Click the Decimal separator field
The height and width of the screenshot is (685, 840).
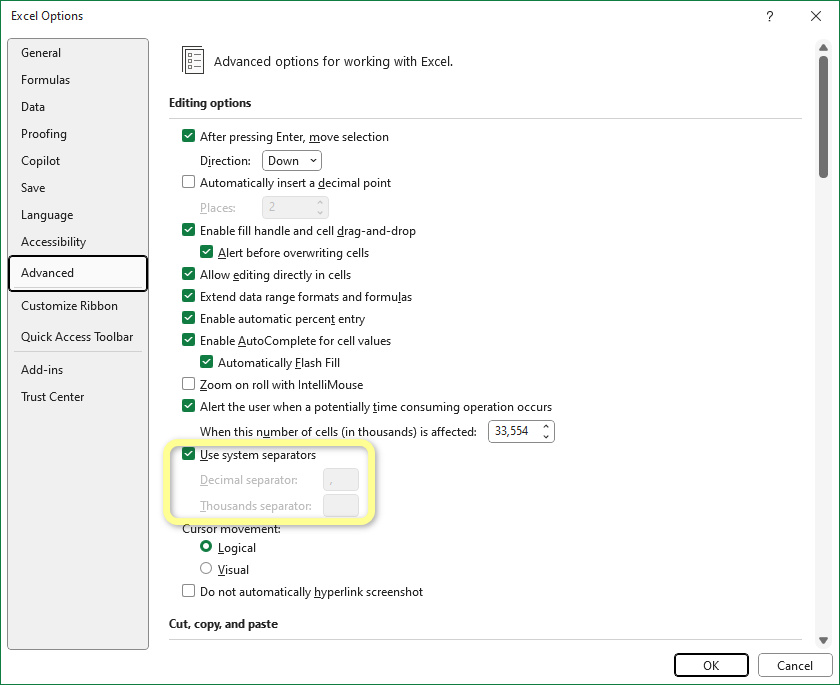(341, 479)
